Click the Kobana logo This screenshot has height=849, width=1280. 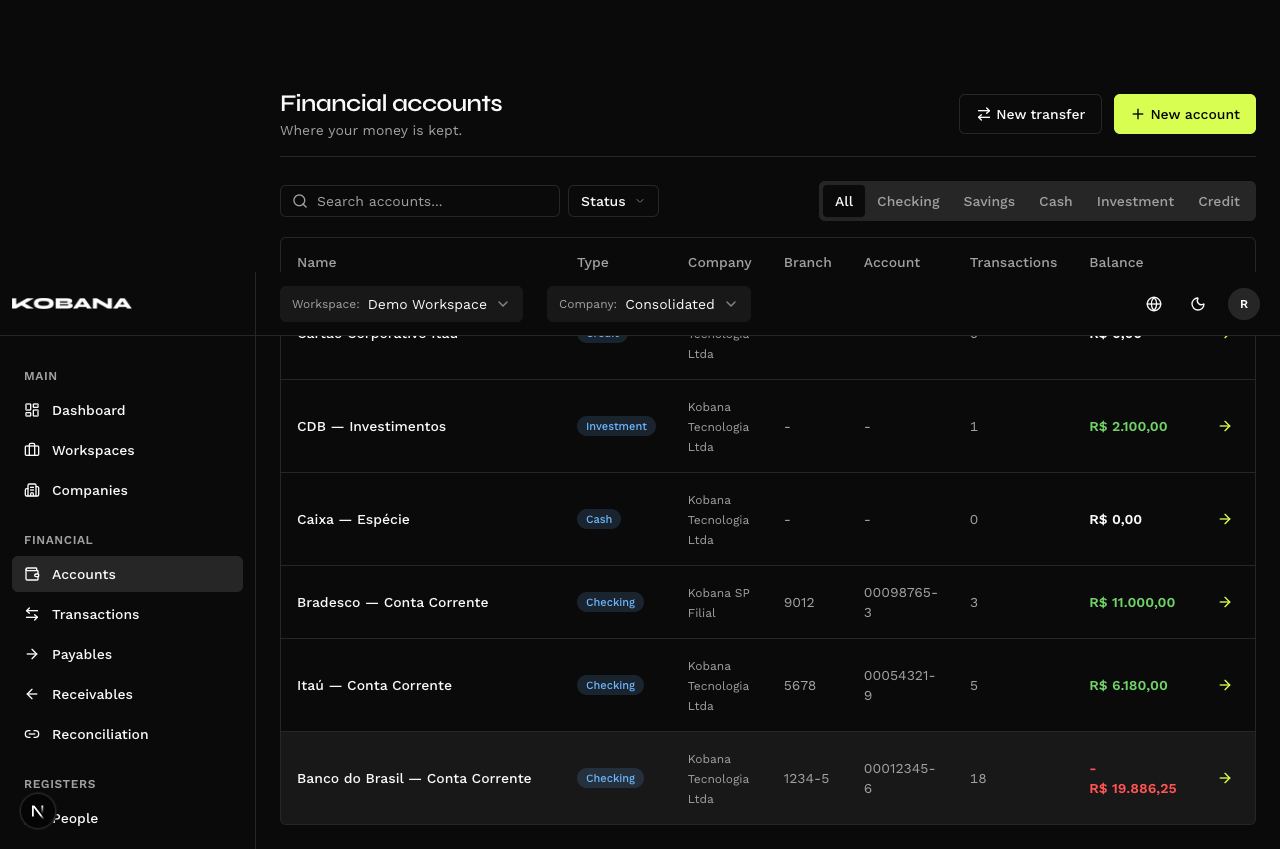72,303
